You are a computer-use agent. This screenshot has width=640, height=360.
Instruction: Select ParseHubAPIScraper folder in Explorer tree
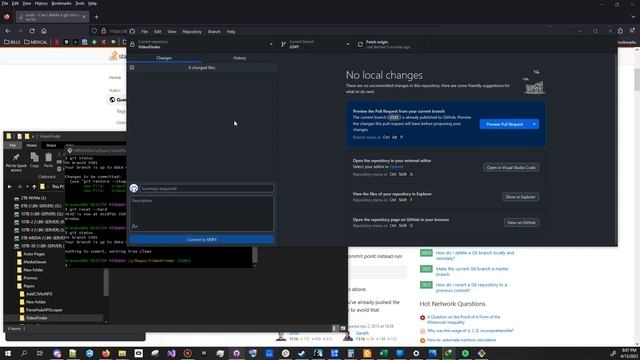[44, 310]
